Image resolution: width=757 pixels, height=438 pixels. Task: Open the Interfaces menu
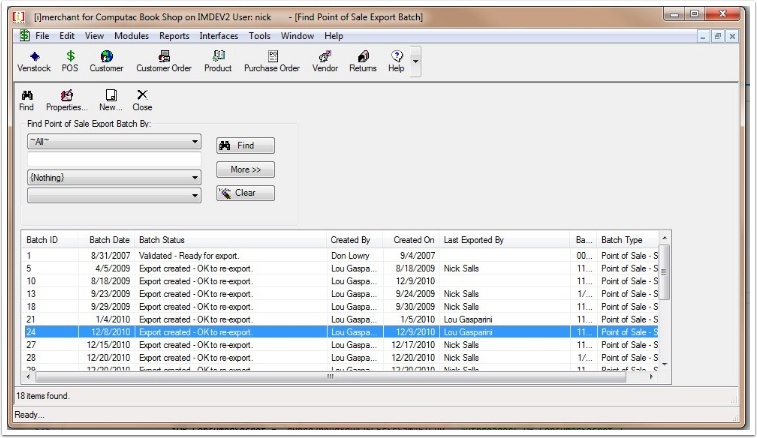point(219,36)
